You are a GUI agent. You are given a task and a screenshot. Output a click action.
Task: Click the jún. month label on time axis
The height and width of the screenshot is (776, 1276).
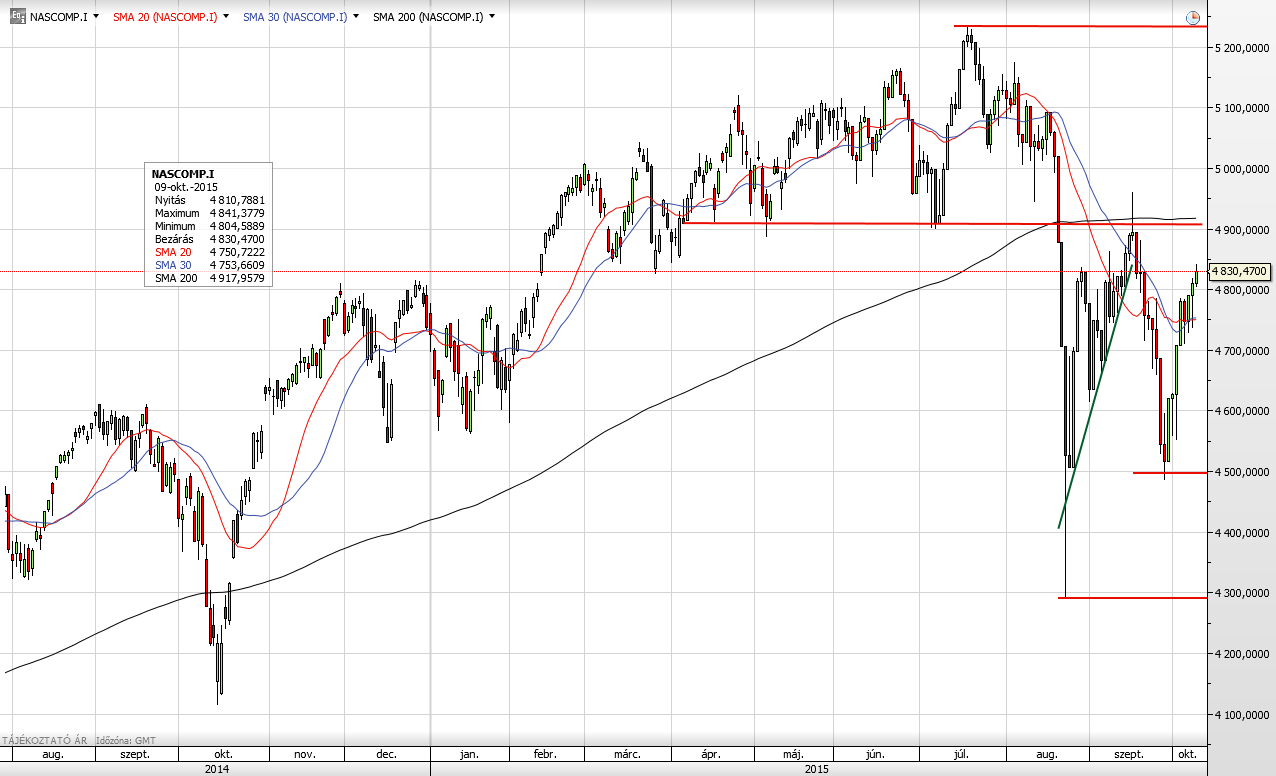877,754
